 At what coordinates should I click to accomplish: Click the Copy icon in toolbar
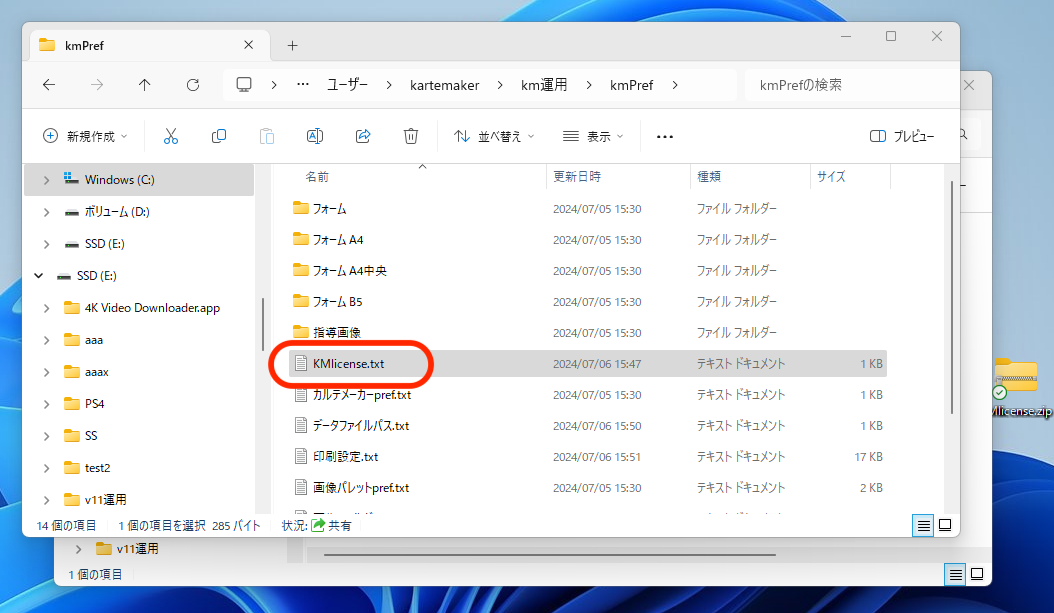pos(218,136)
